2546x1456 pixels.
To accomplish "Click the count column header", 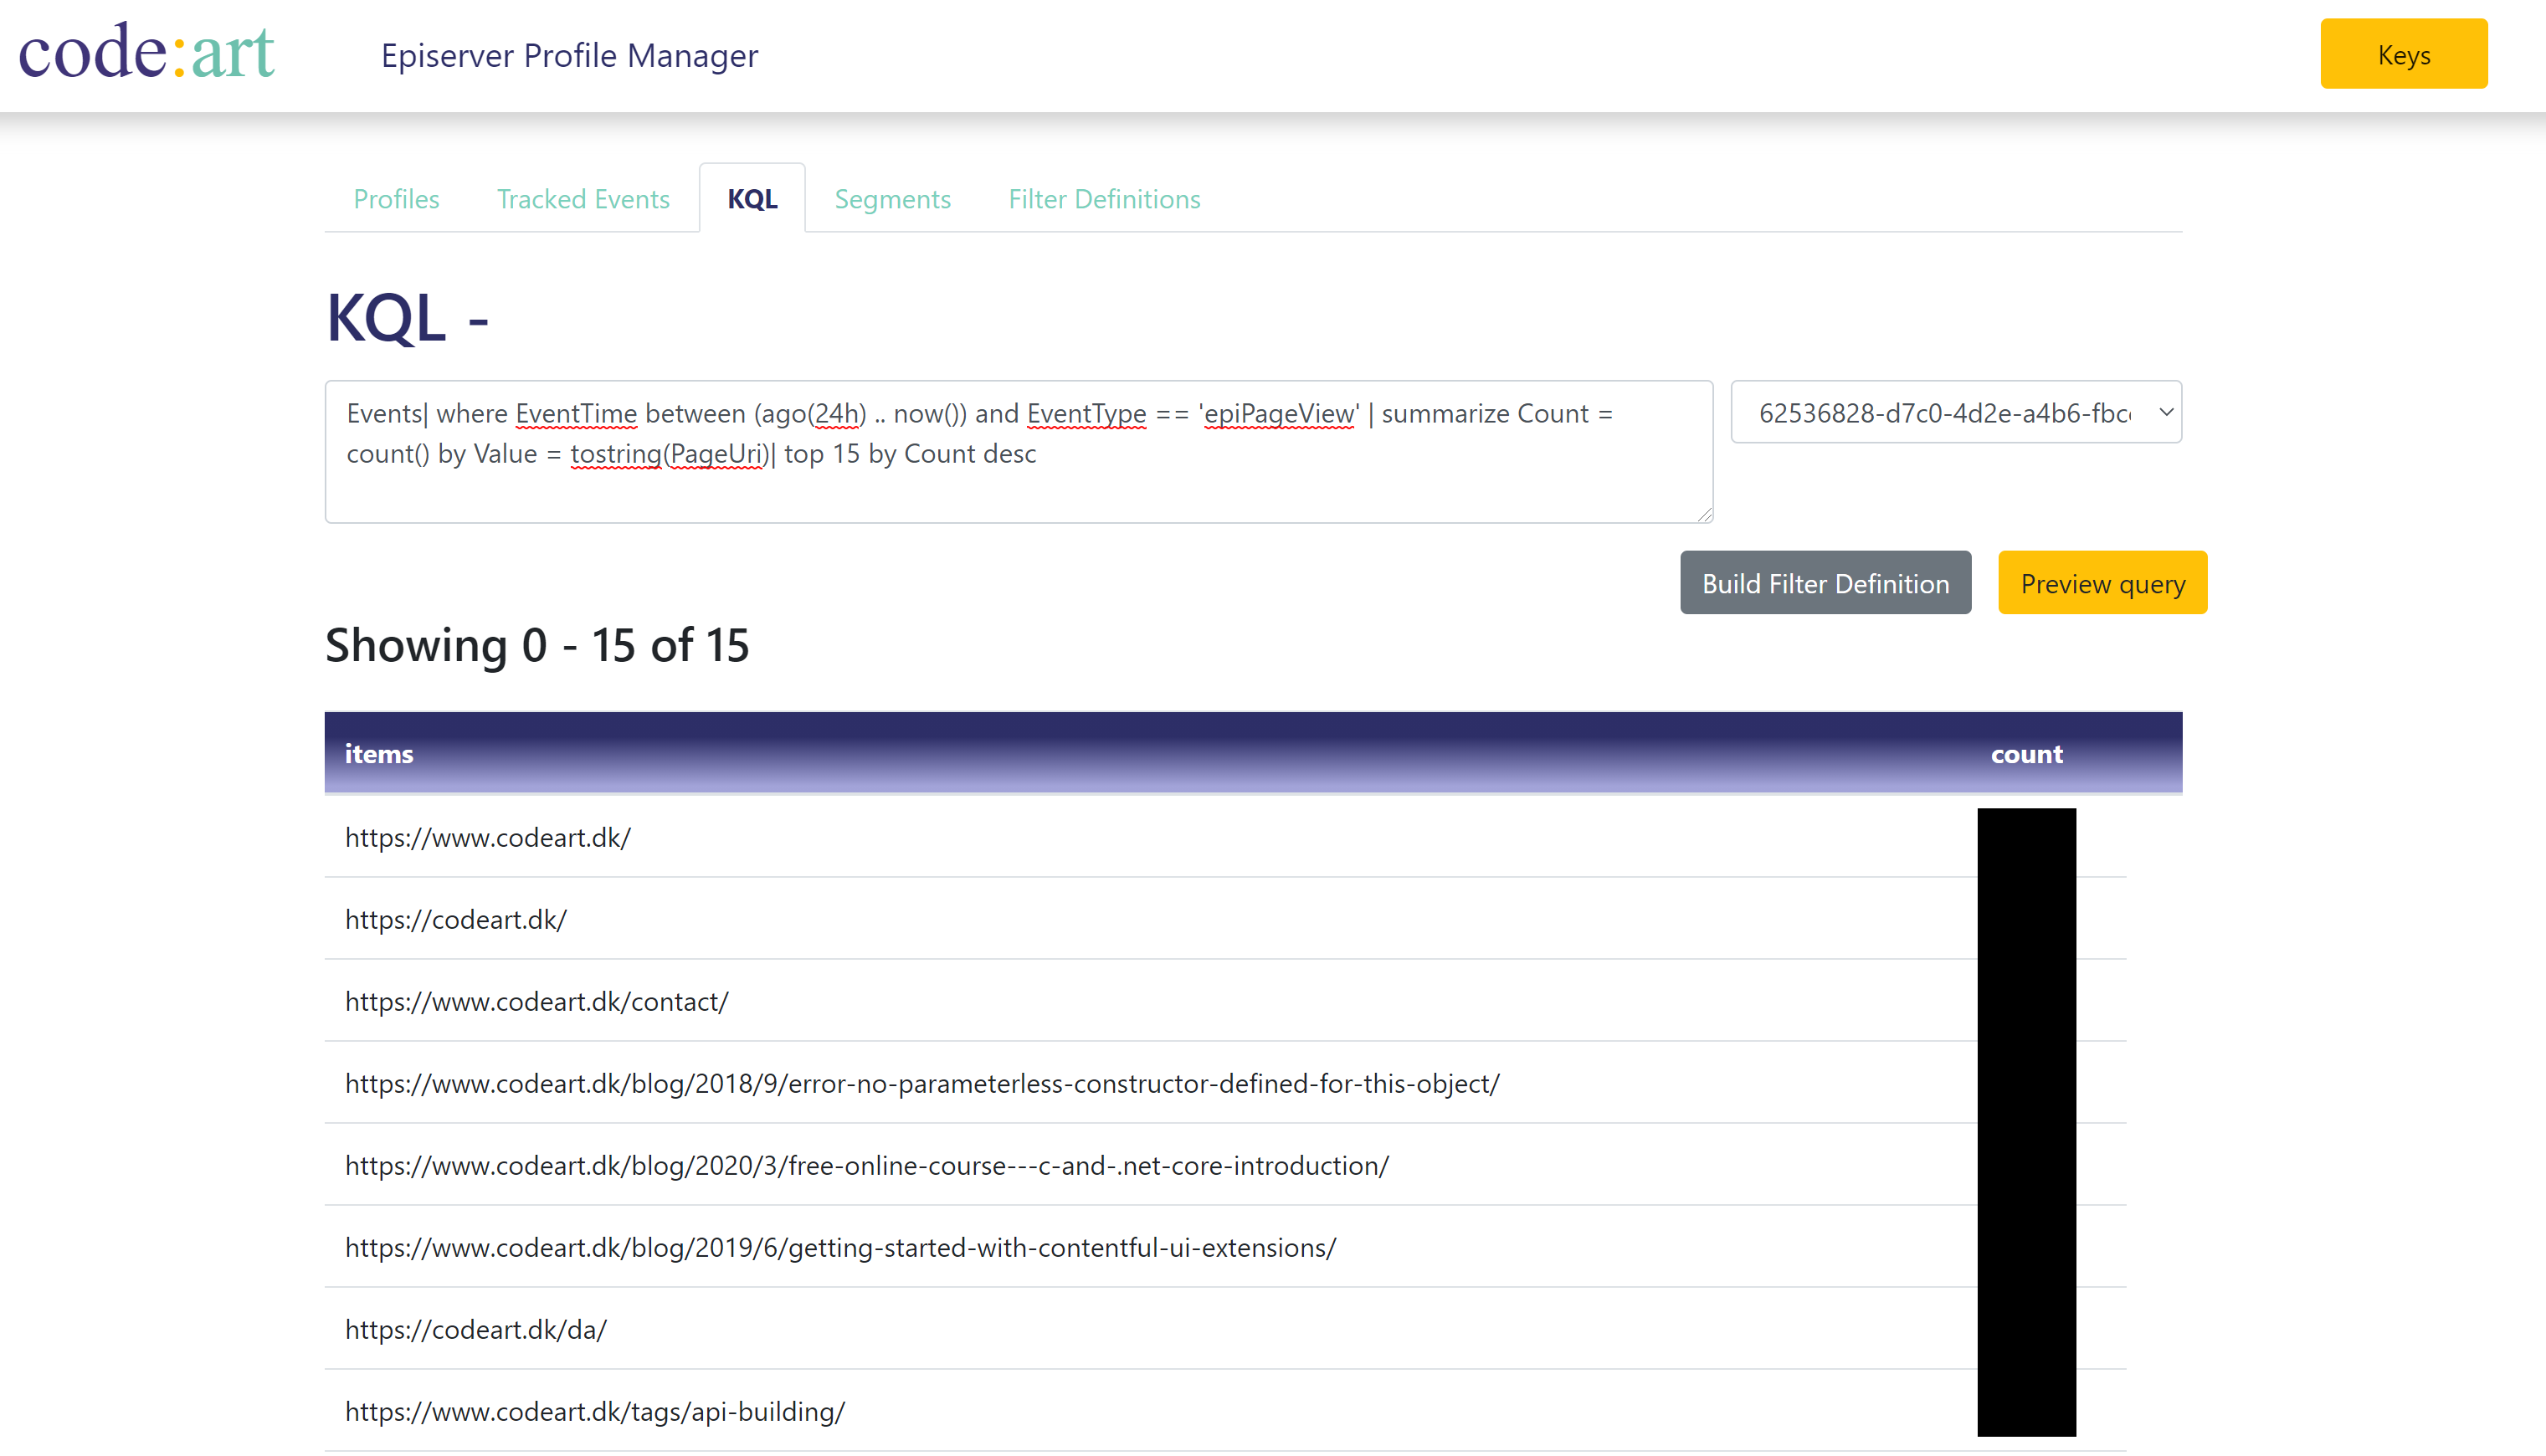I will 2026,754.
